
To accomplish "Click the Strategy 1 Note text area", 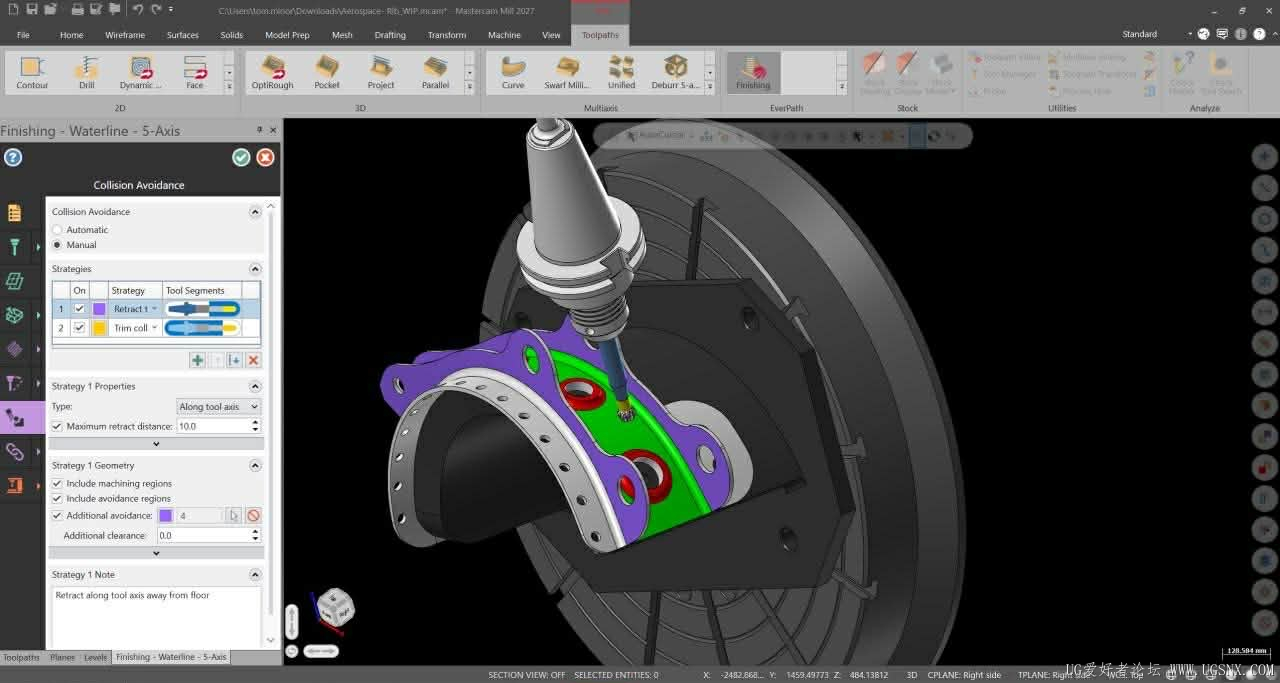I will point(157,616).
